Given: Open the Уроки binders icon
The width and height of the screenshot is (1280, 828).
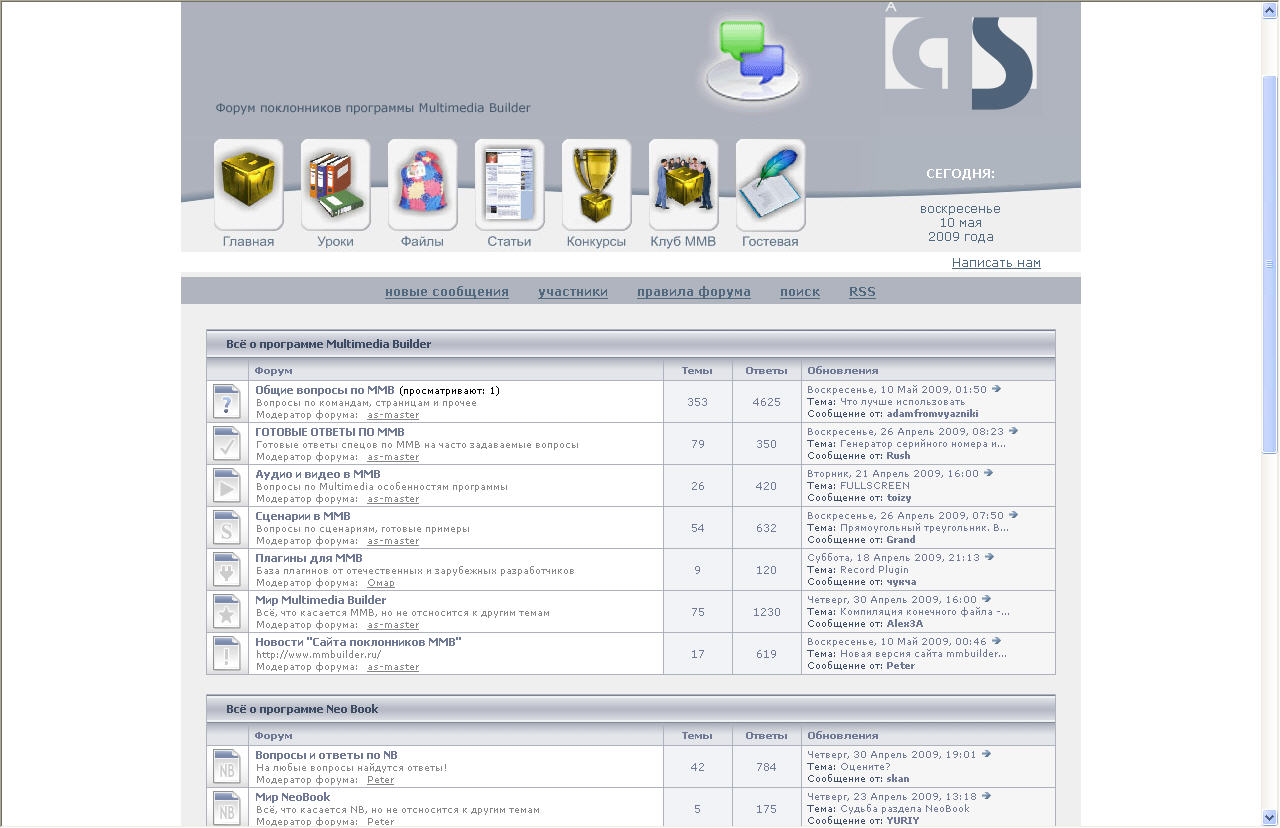Looking at the screenshot, I should pos(335,184).
